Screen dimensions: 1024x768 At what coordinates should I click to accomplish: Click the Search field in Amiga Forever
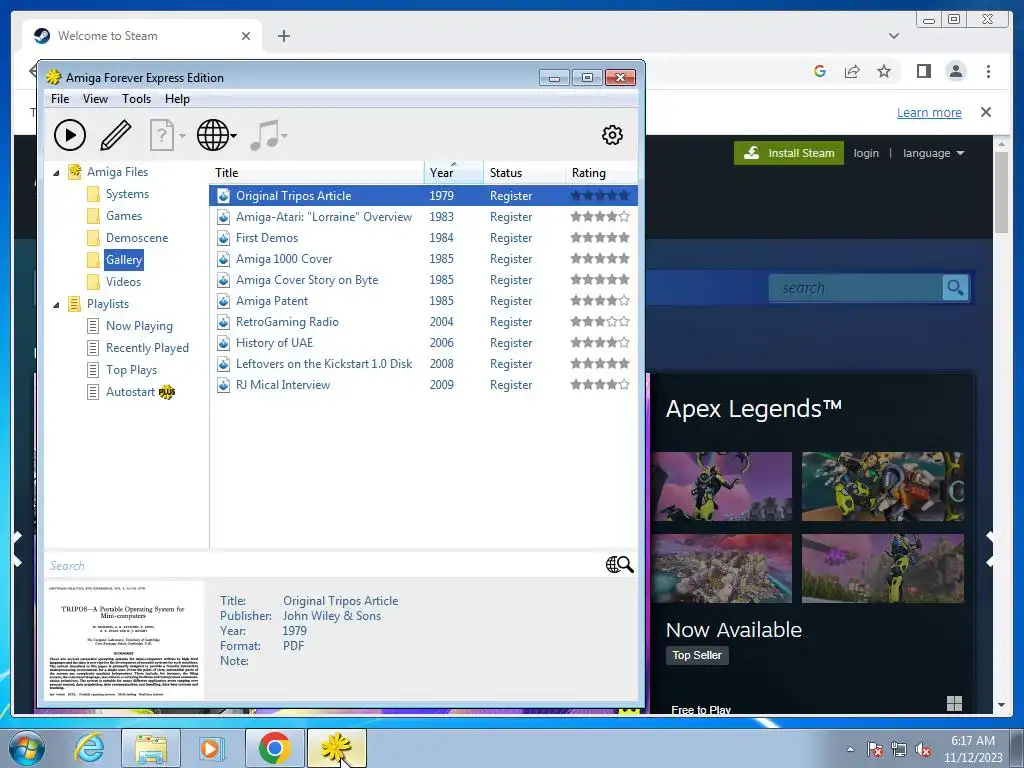(323, 566)
